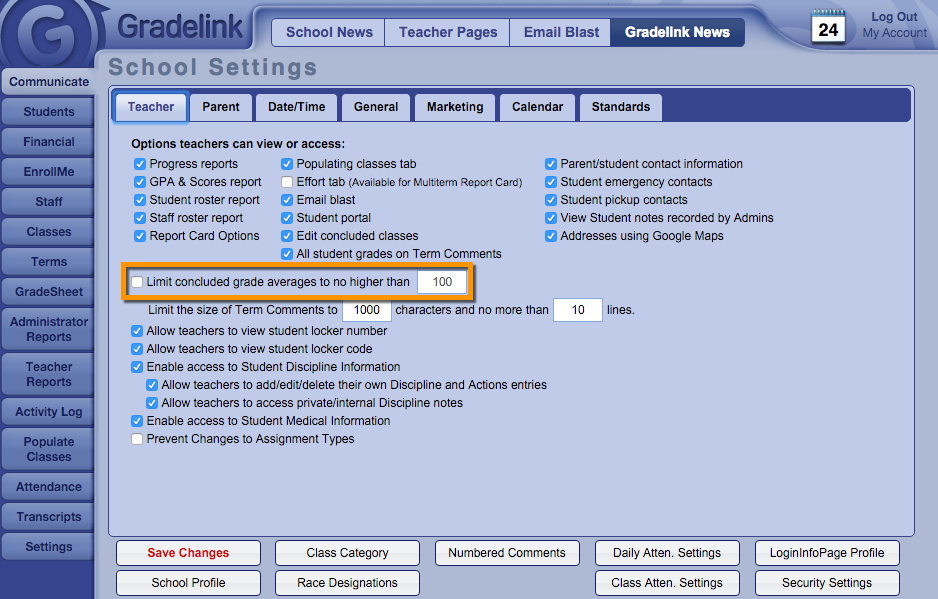Screen dimensions: 938x599
Task: Click the Term Comments character limit field
Action: pos(366,310)
